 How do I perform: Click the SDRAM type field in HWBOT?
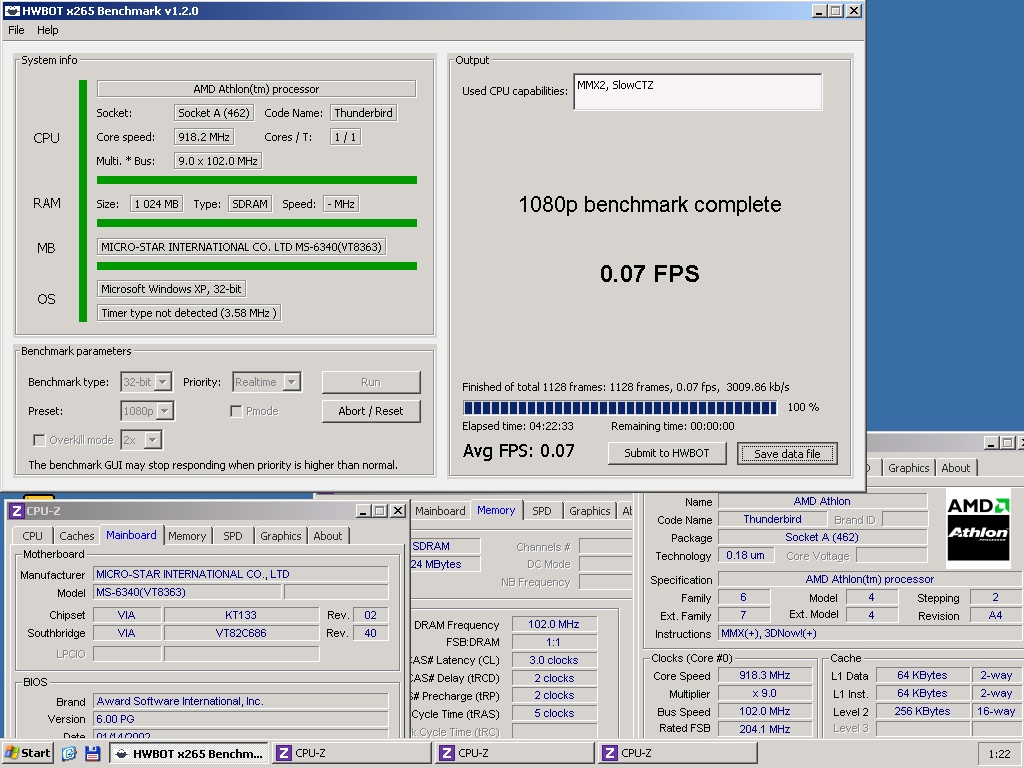[250, 204]
